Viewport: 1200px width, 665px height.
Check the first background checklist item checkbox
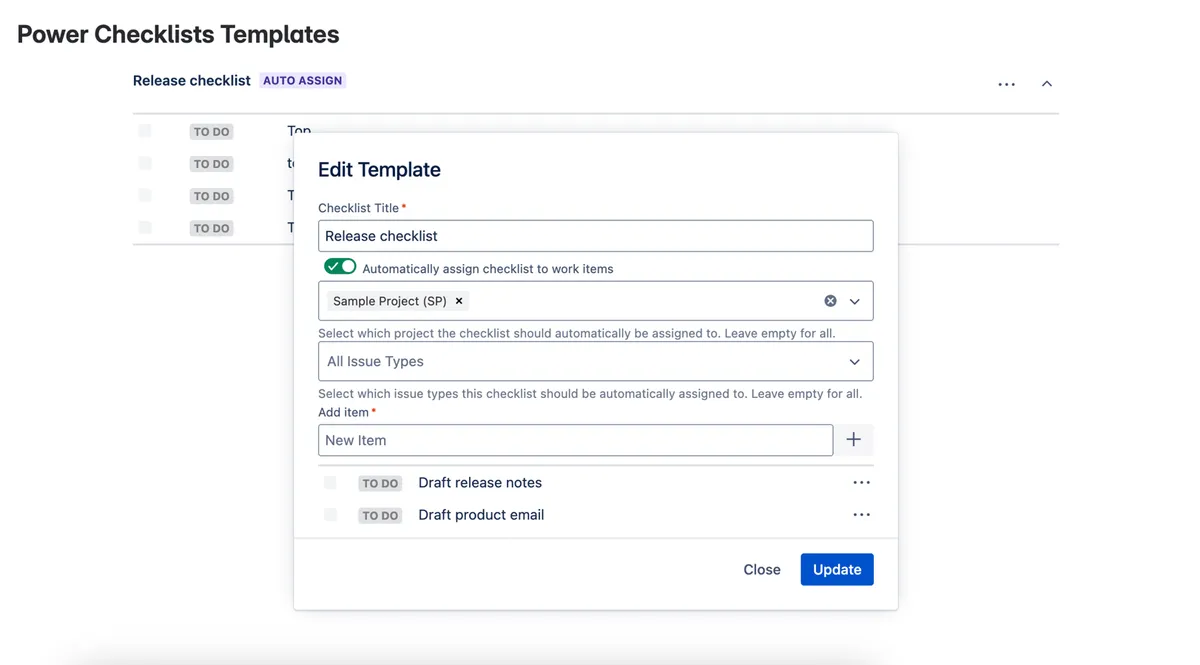coord(145,131)
